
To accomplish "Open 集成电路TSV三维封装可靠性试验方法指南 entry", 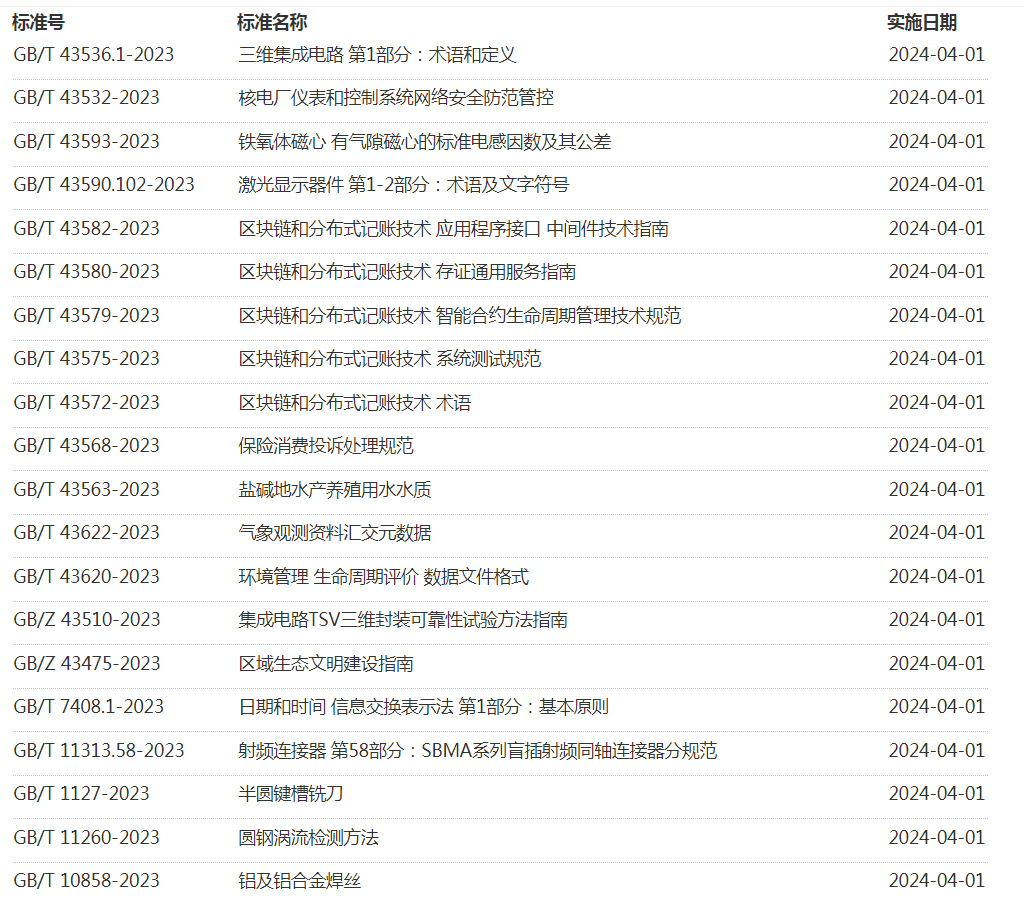I will click(403, 620).
